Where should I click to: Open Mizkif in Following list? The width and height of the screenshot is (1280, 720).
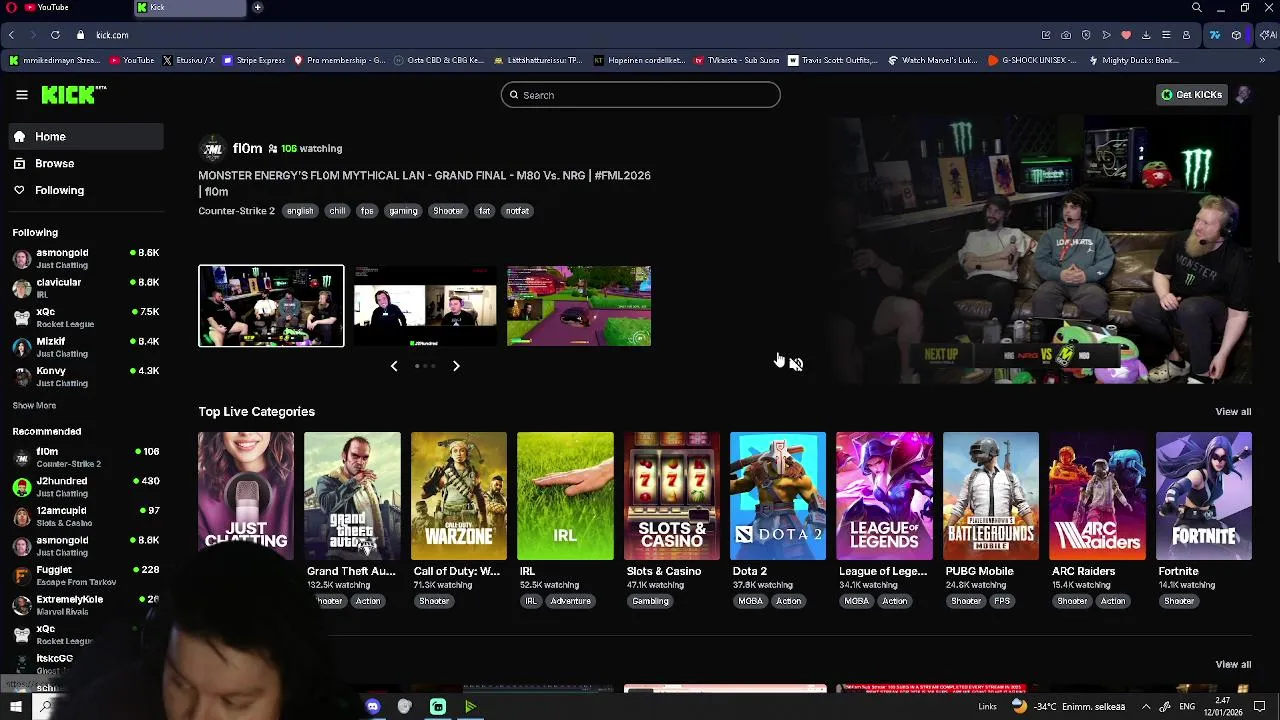click(85, 347)
